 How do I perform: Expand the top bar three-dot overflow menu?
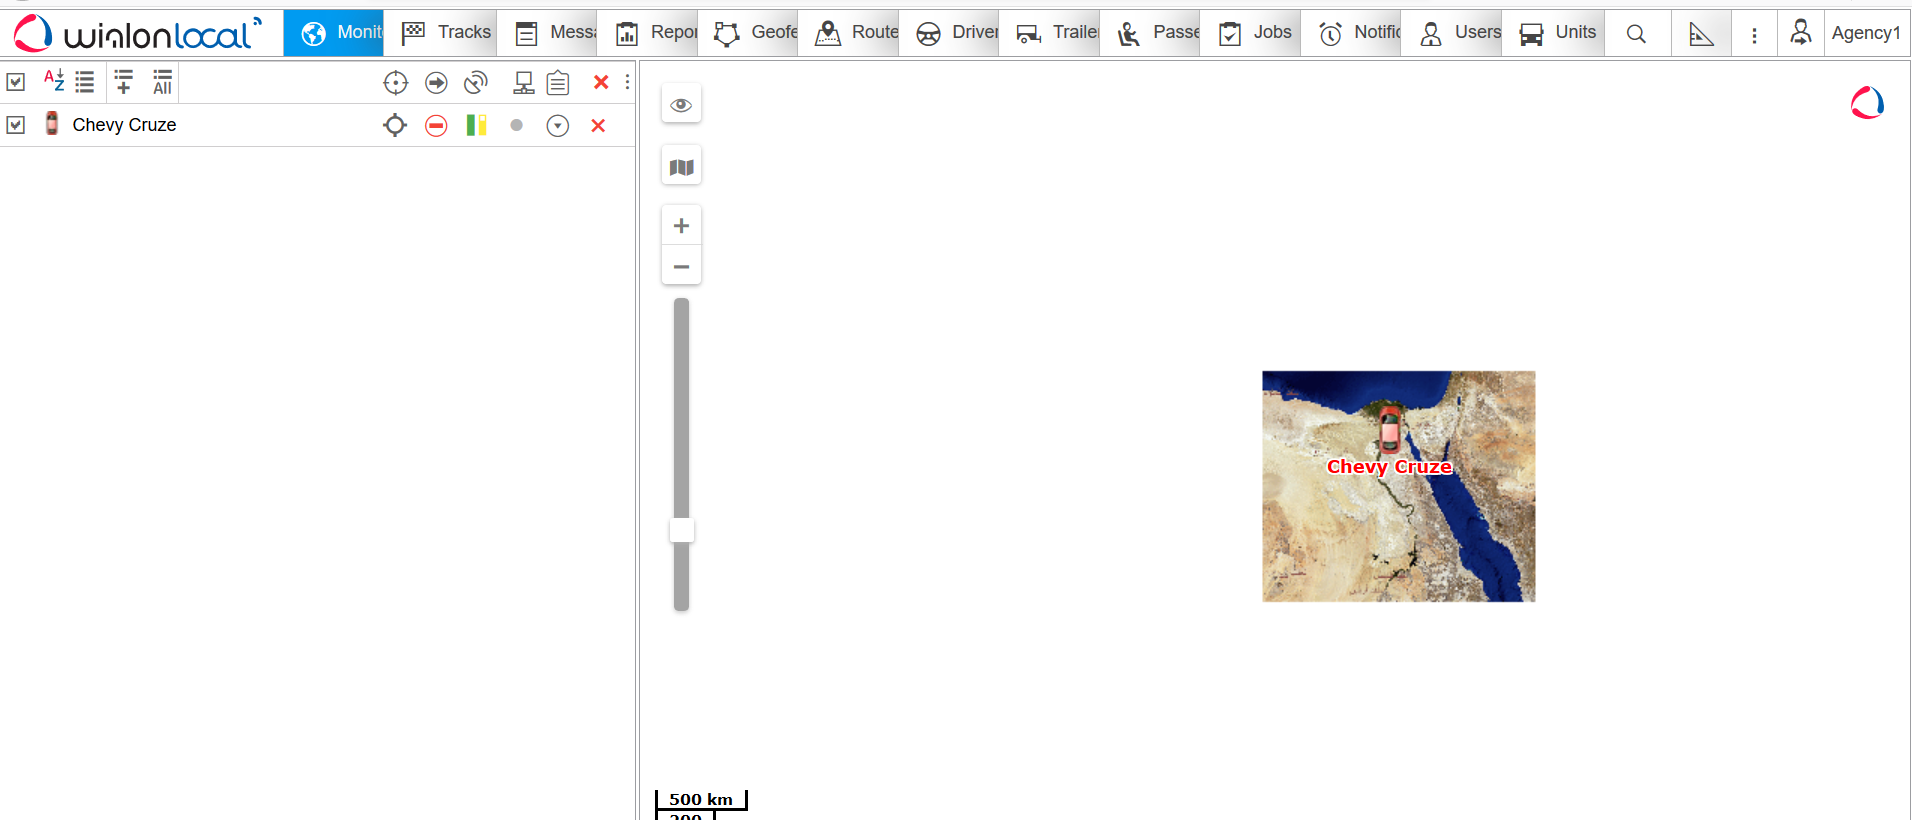tap(1754, 35)
